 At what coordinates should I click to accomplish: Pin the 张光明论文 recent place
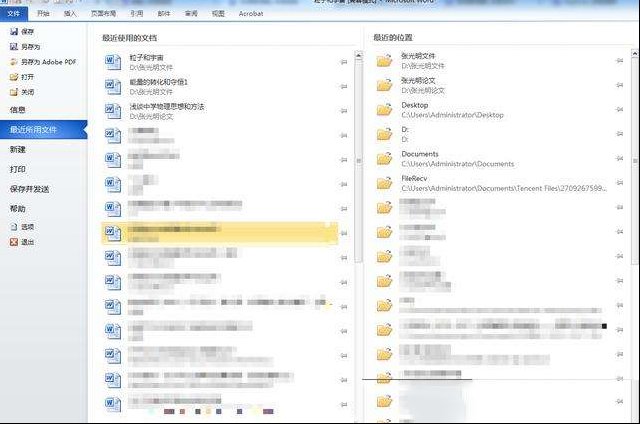pos(620,85)
